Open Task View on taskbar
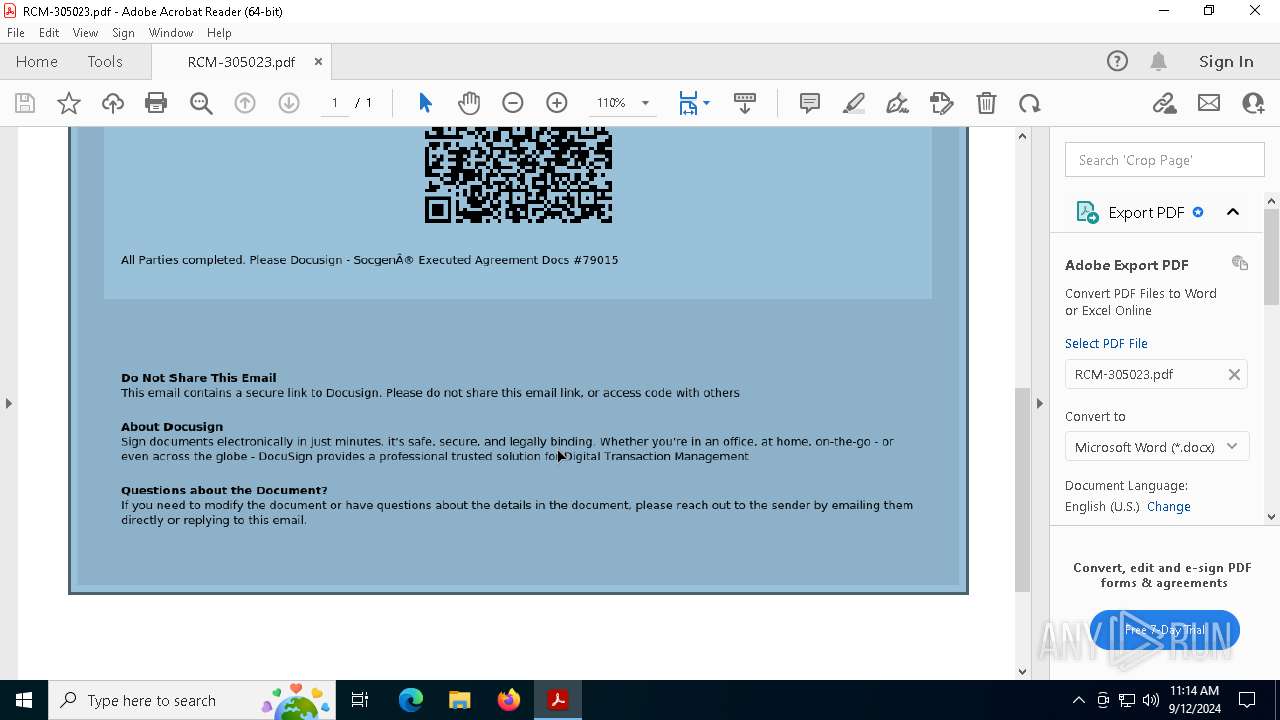The width and height of the screenshot is (1280, 720). [361, 700]
